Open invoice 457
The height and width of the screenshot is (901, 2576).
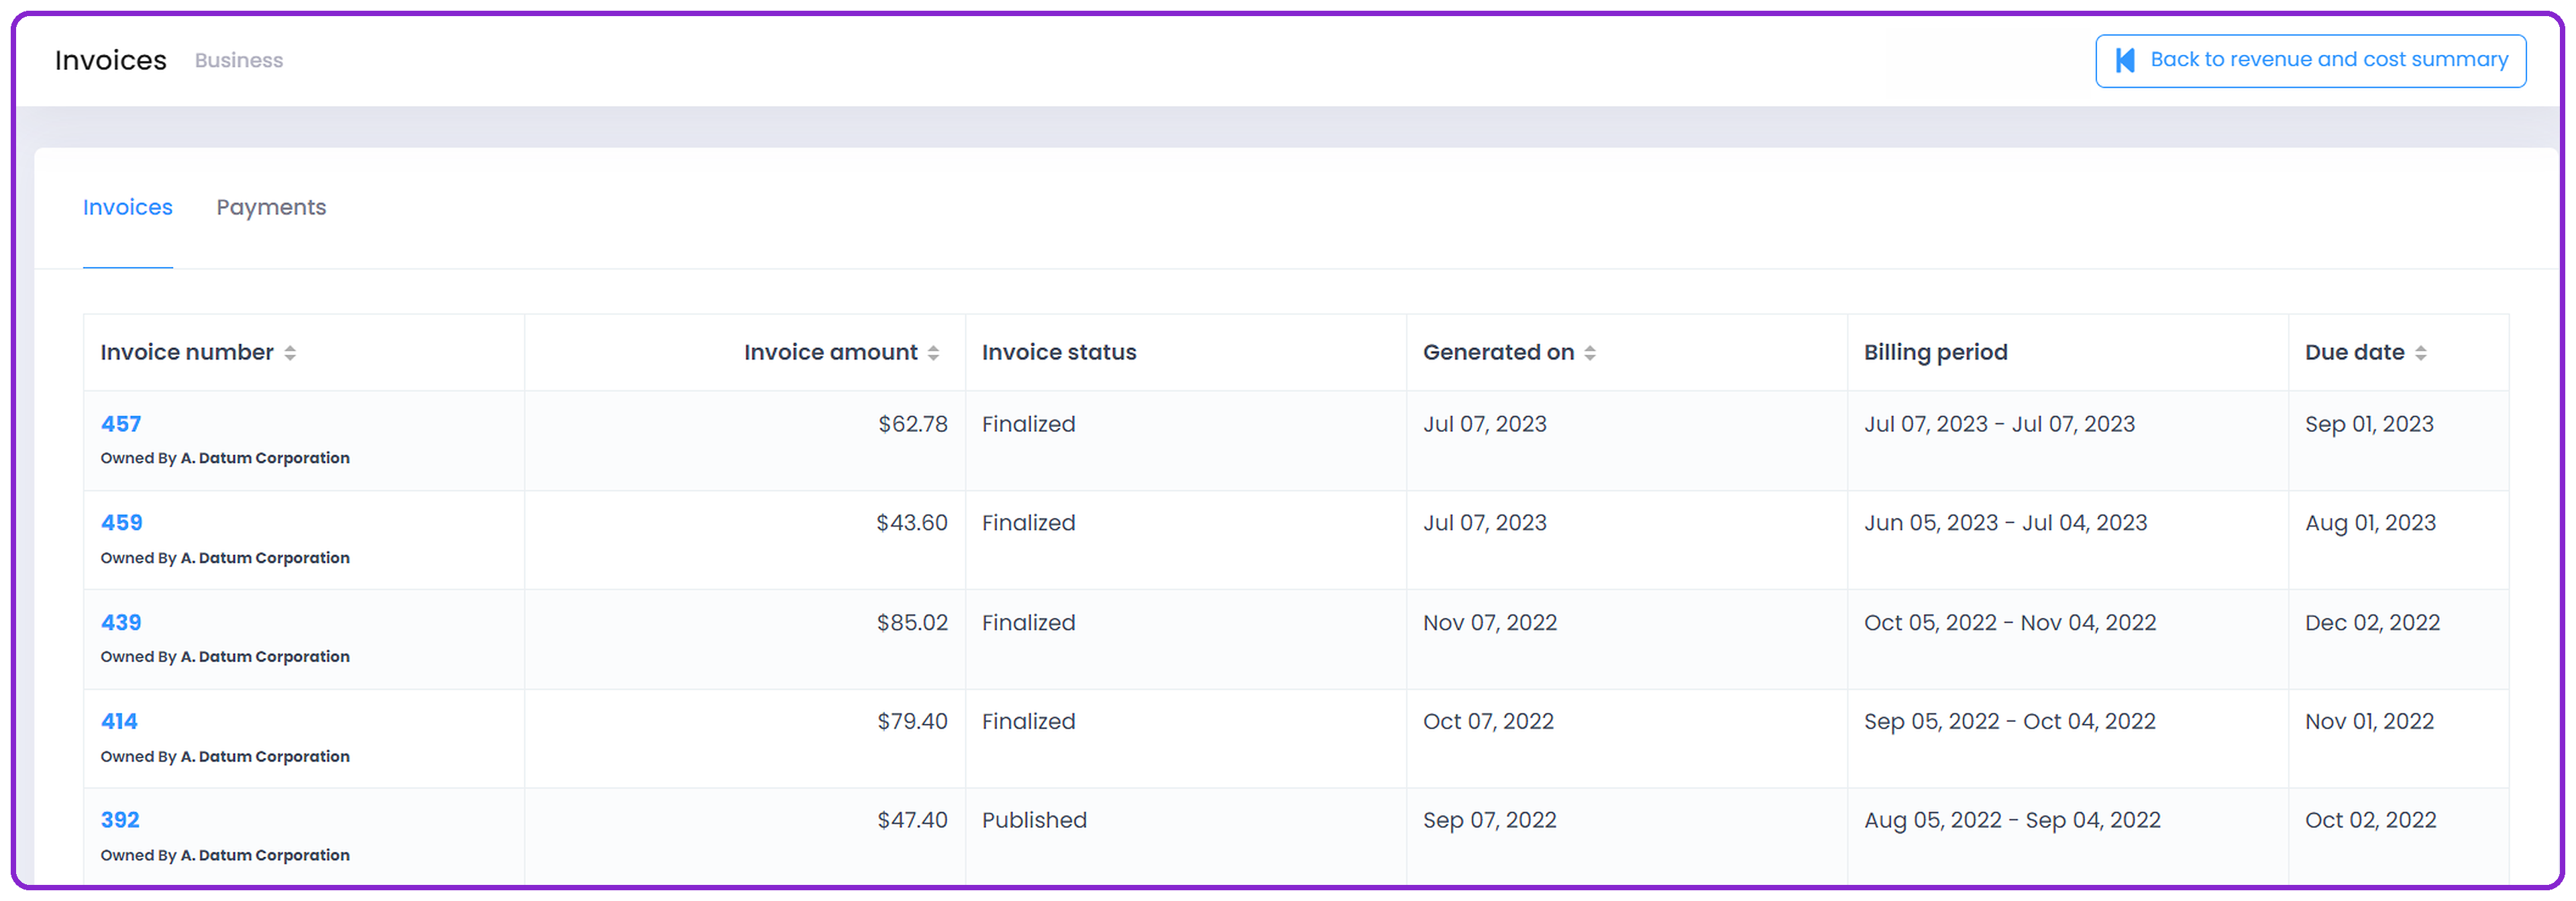point(121,424)
